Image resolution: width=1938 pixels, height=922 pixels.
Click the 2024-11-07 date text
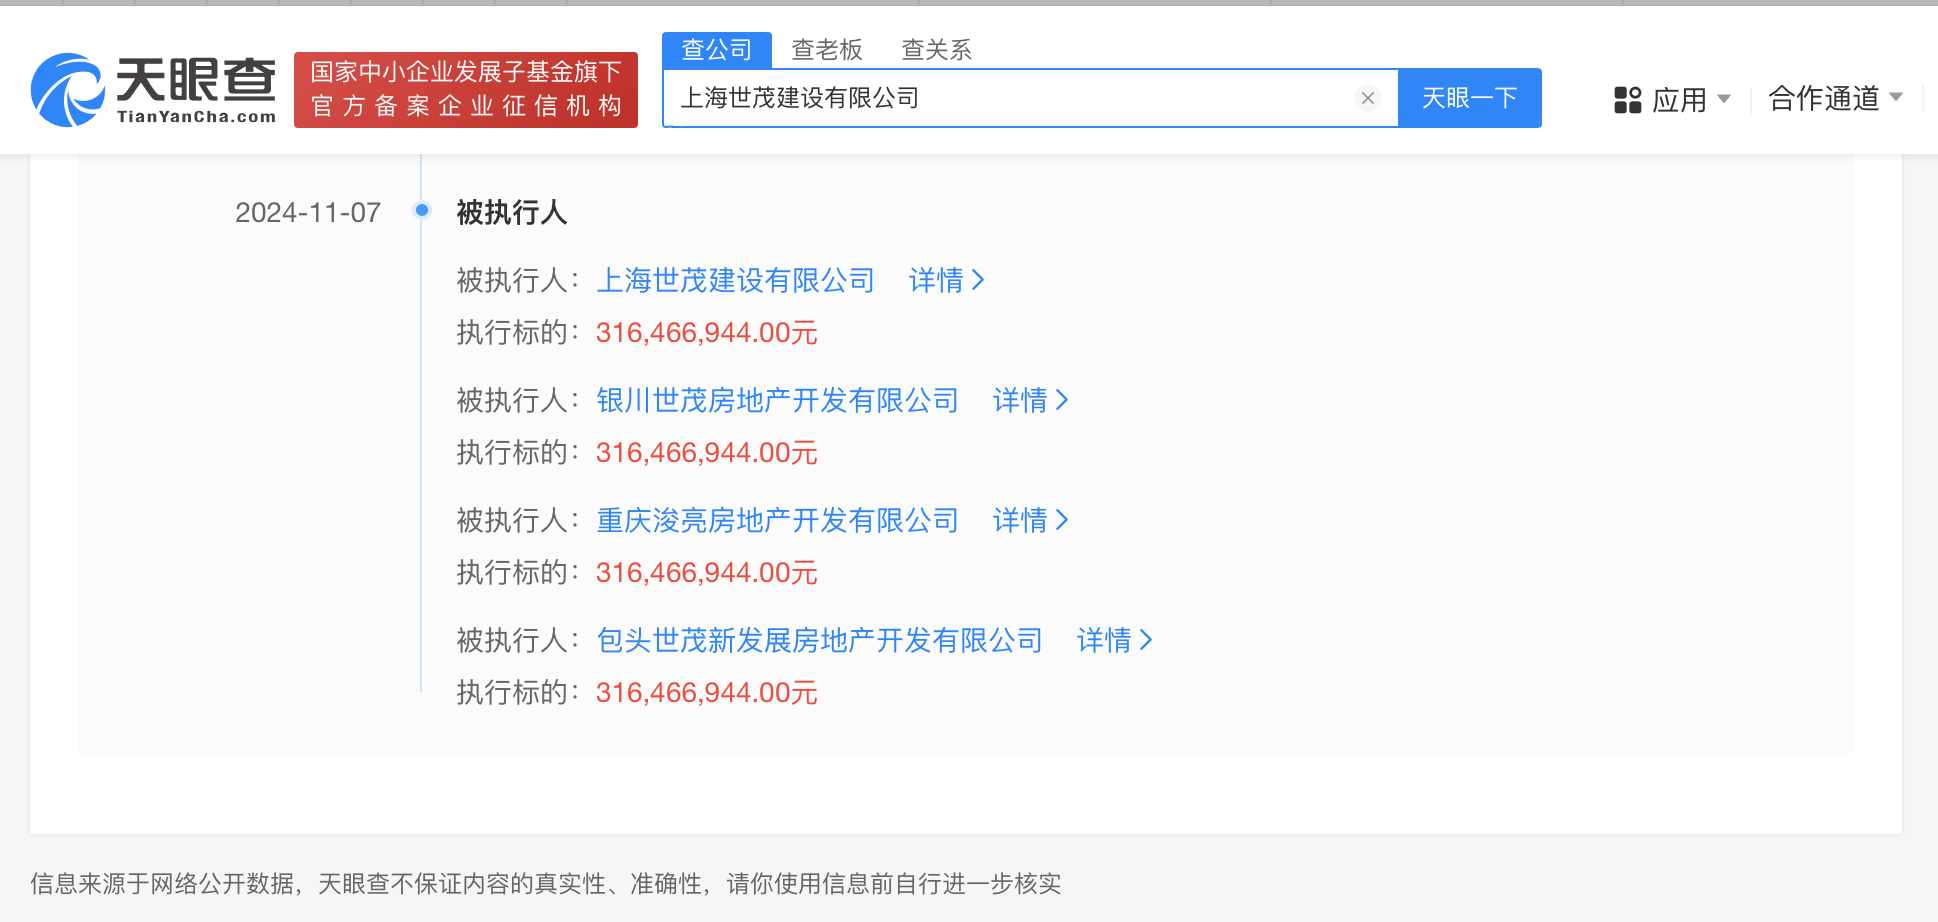(x=308, y=212)
